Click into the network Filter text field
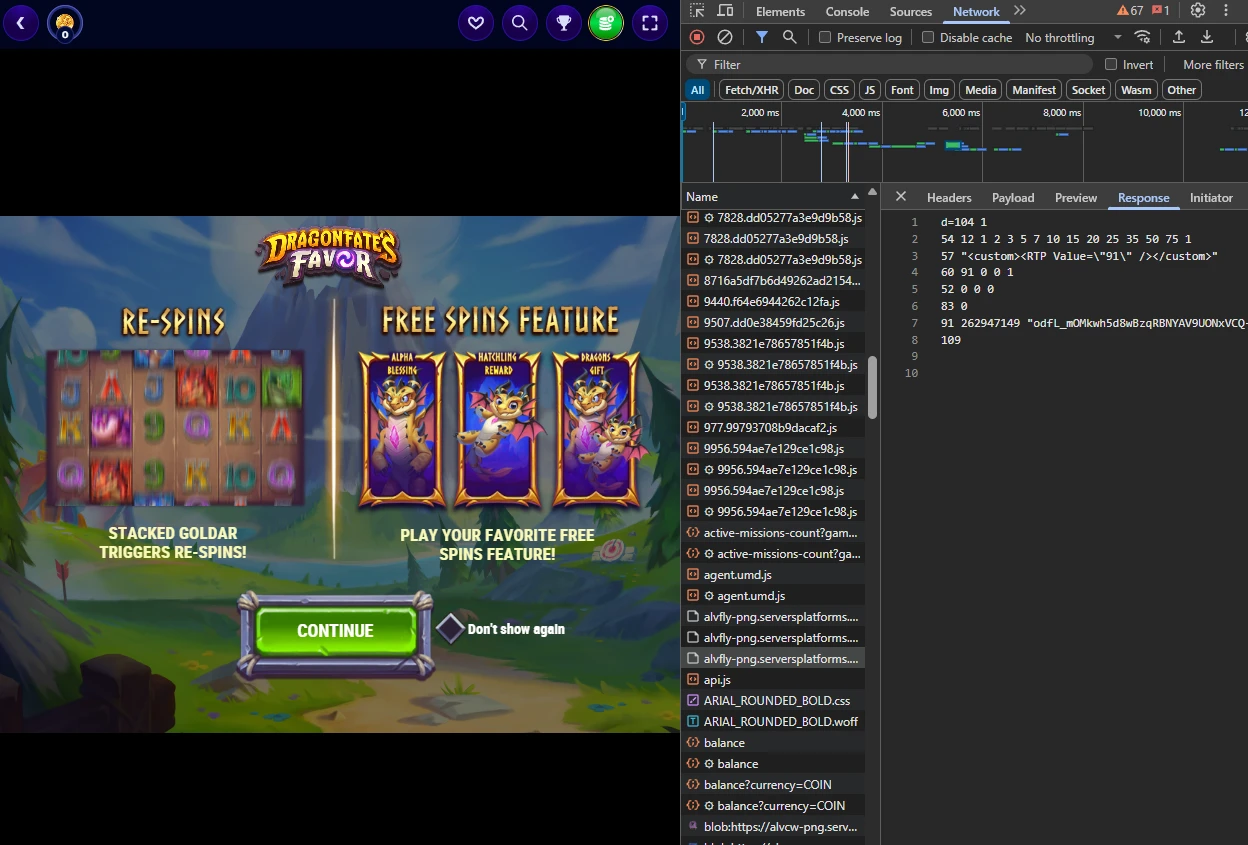1248x845 pixels. point(889,64)
